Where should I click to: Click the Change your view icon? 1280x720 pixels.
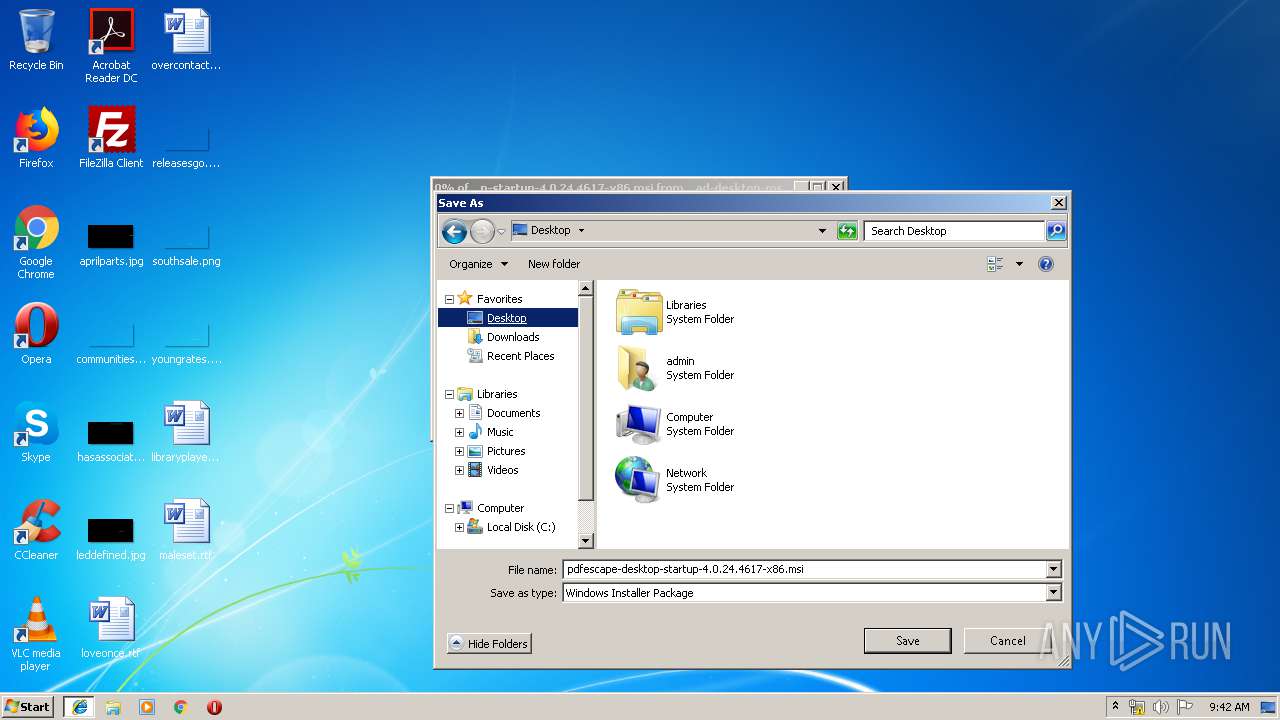(x=995, y=264)
